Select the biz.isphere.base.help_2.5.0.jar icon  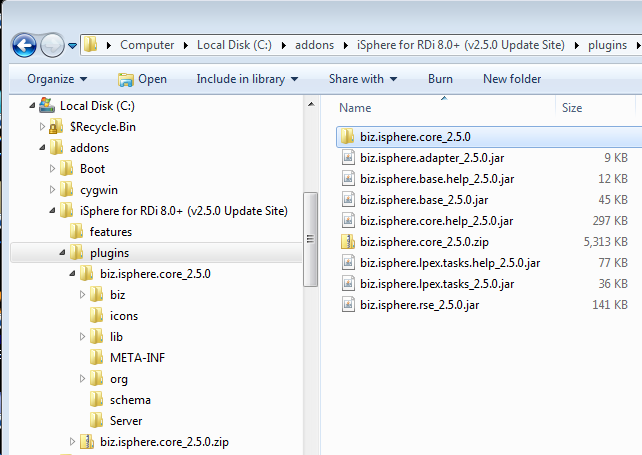348,179
